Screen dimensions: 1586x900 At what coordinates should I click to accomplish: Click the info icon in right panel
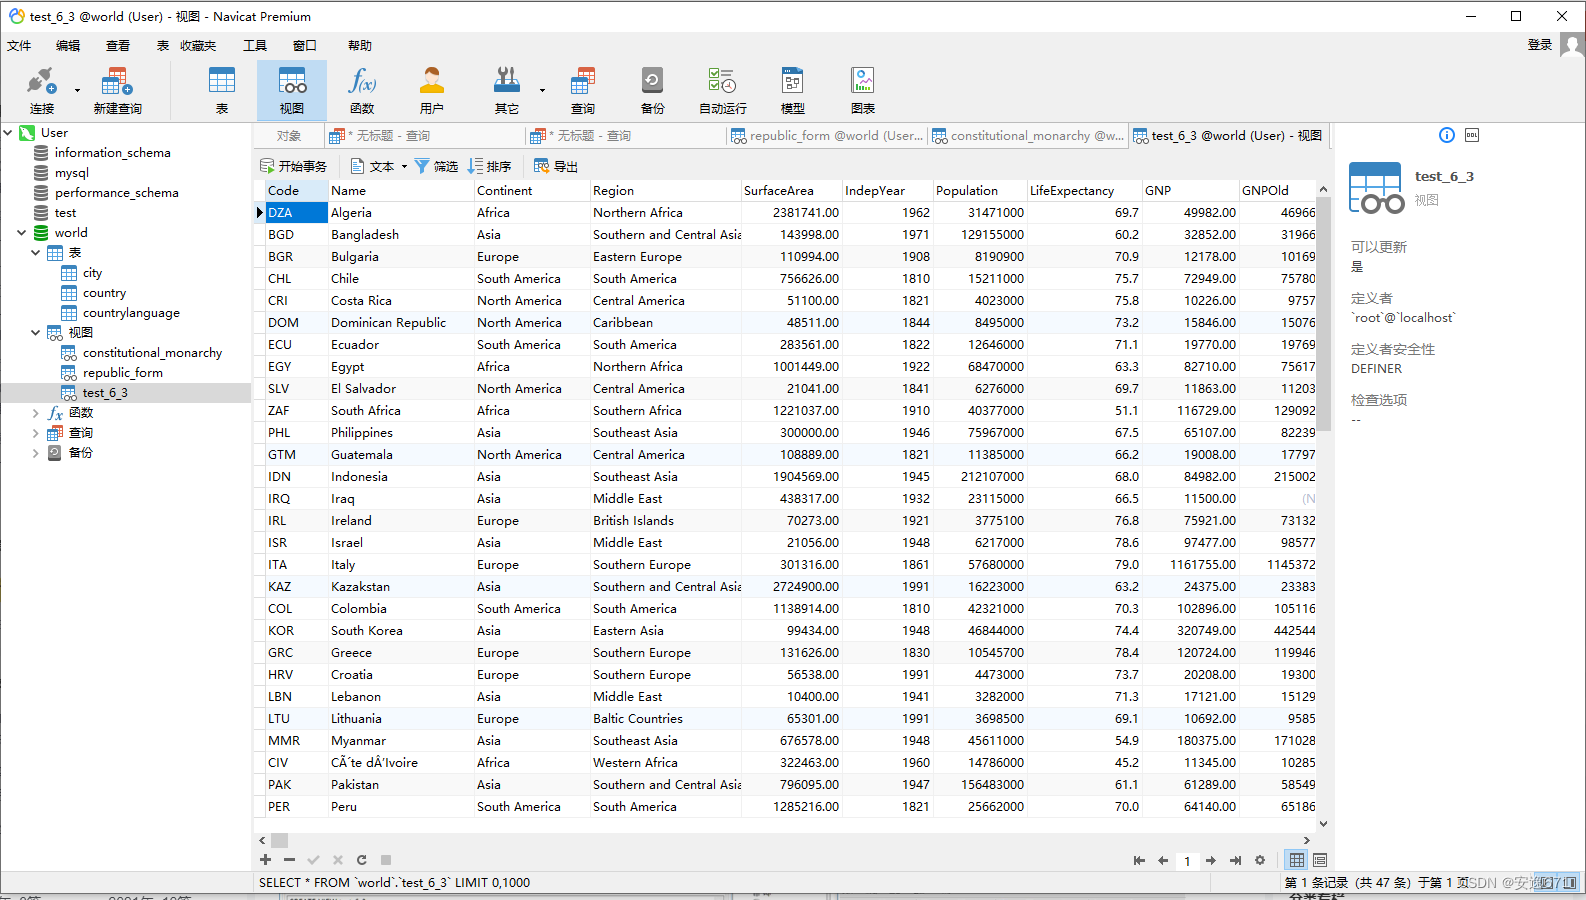(1447, 135)
